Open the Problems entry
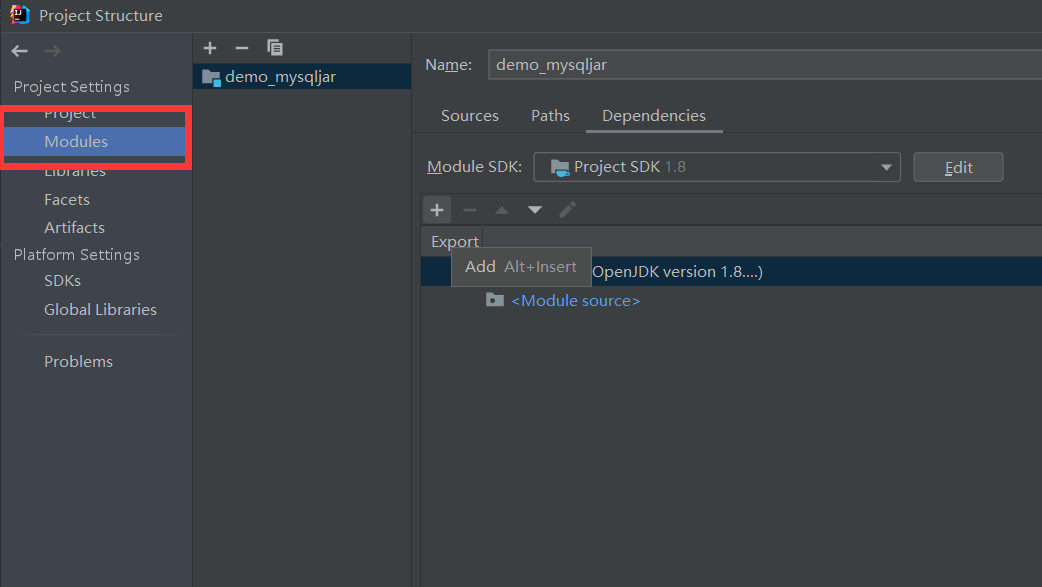Image resolution: width=1042 pixels, height=587 pixels. tap(78, 362)
